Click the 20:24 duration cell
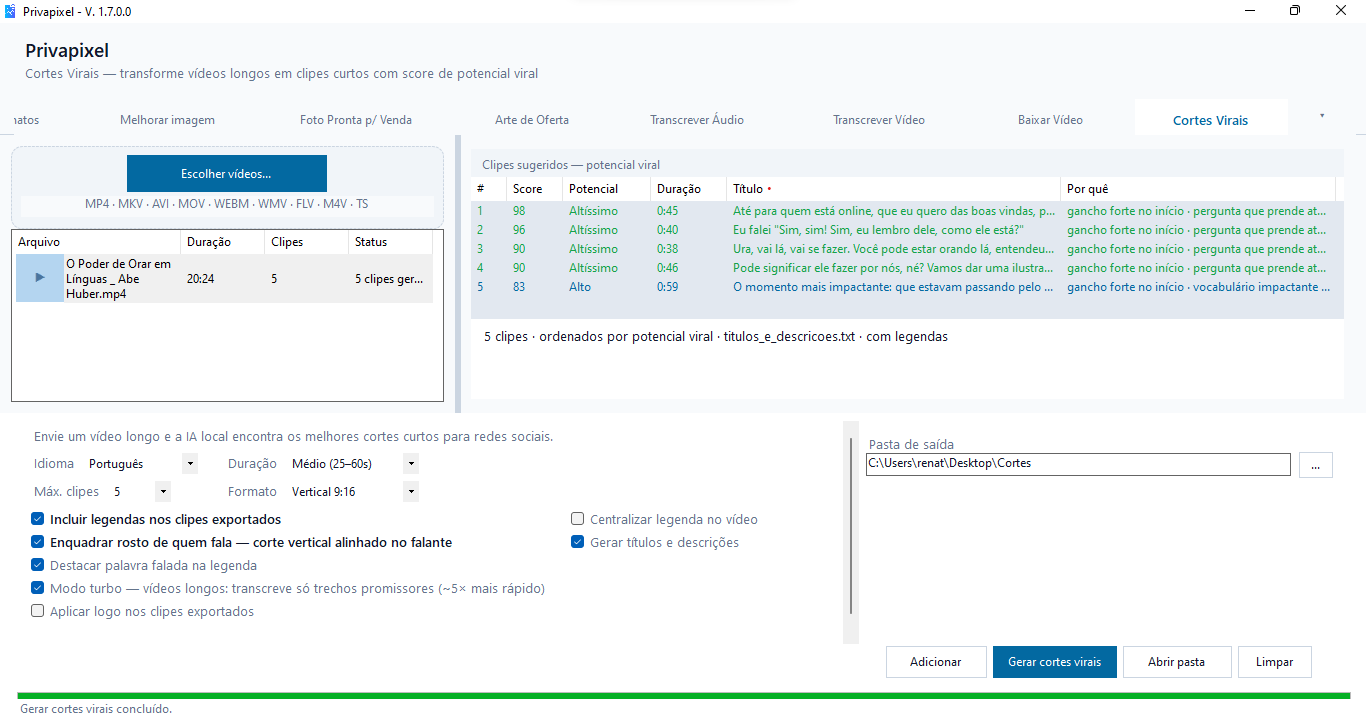This screenshot has height=719, width=1366. click(x=200, y=279)
